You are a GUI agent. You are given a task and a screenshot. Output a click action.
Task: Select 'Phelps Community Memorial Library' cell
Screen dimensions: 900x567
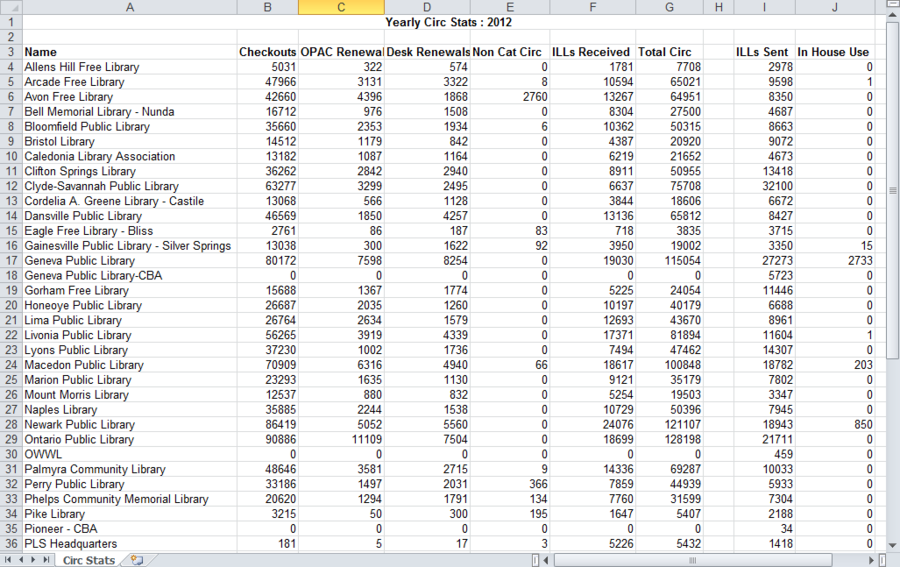point(130,499)
